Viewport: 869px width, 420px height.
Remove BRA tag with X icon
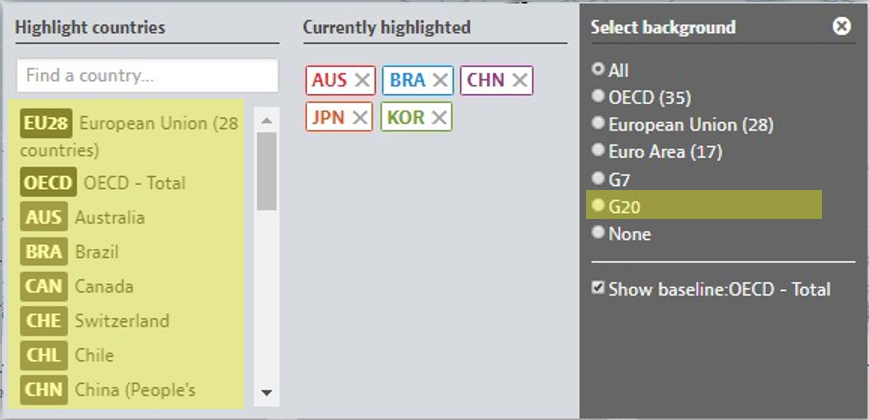click(x=440, y=81)
